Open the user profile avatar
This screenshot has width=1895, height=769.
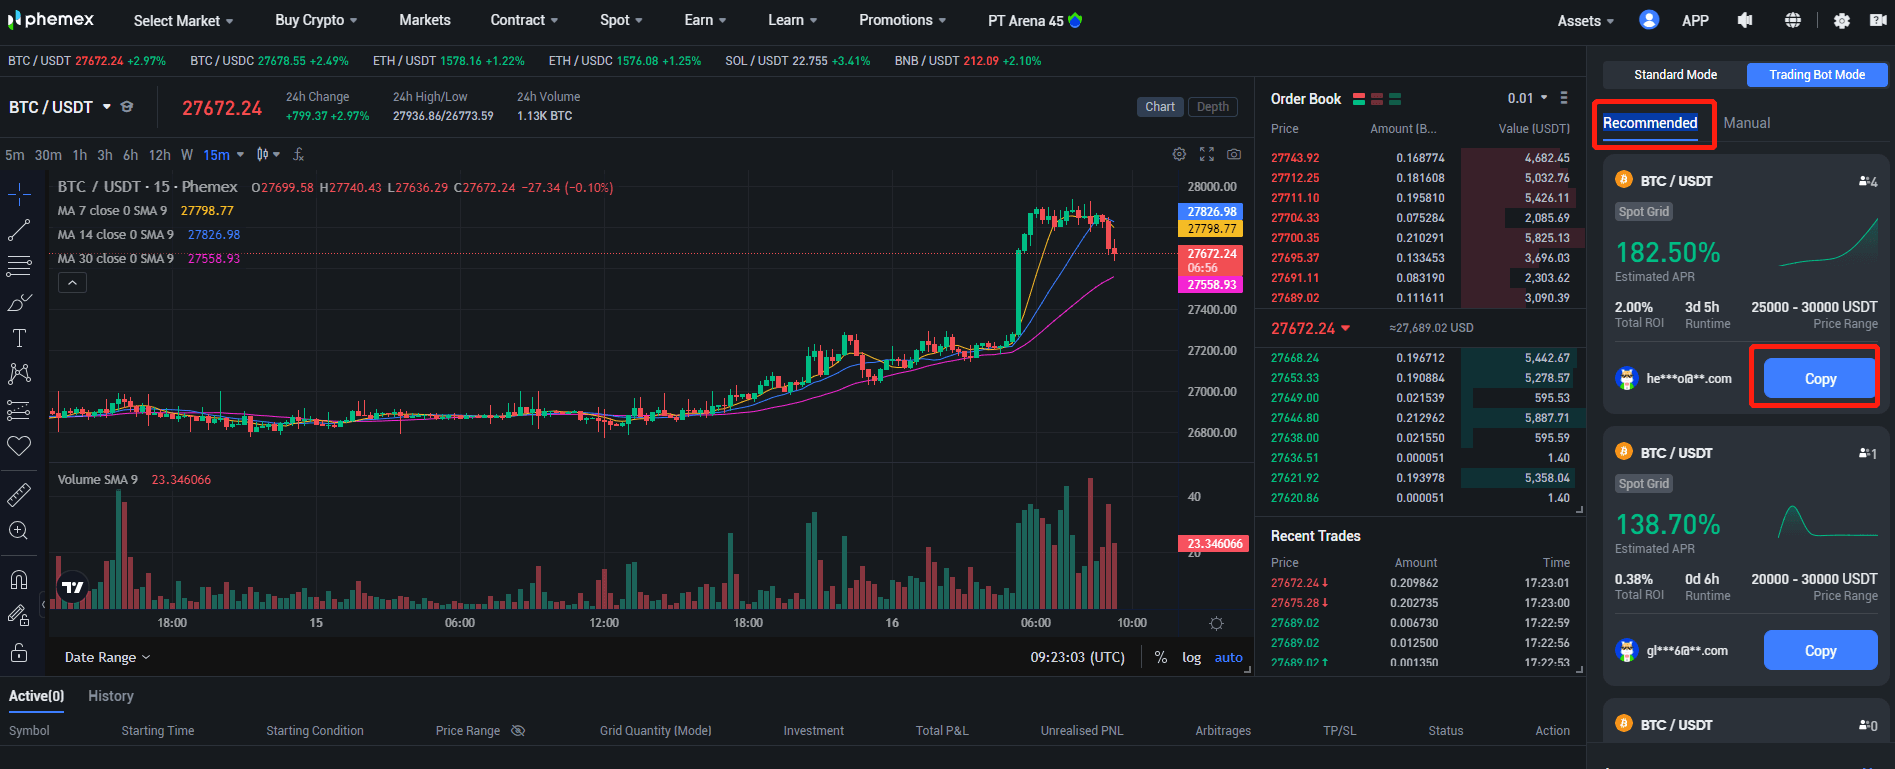[1649, 20]
